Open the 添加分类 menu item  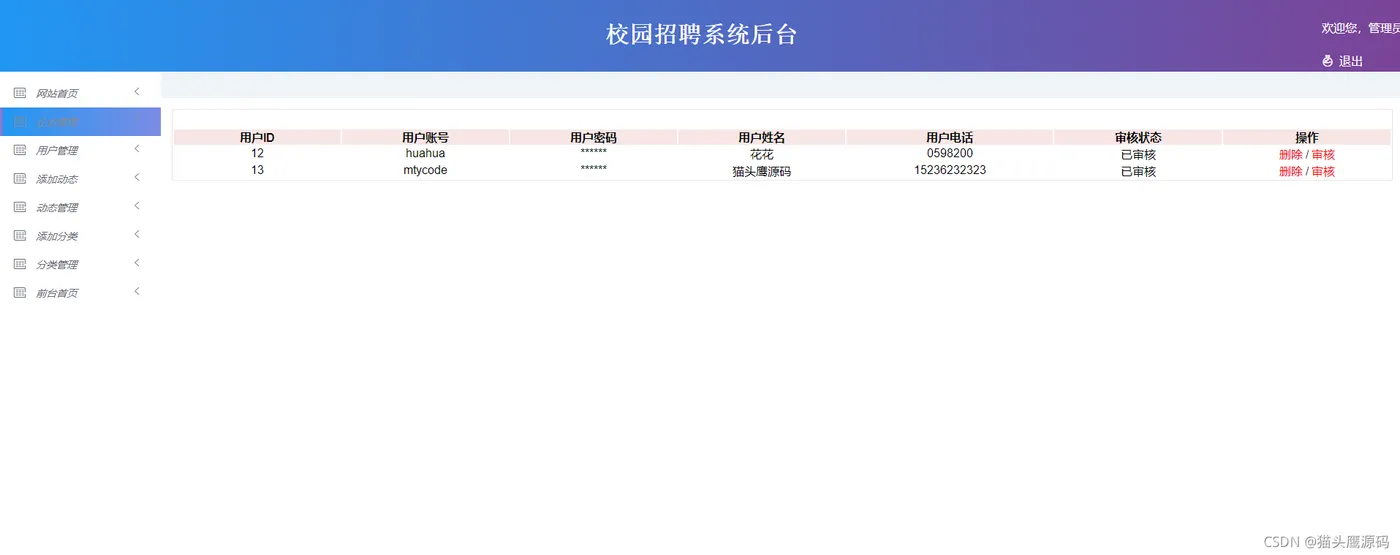click(x=57, y=237)
